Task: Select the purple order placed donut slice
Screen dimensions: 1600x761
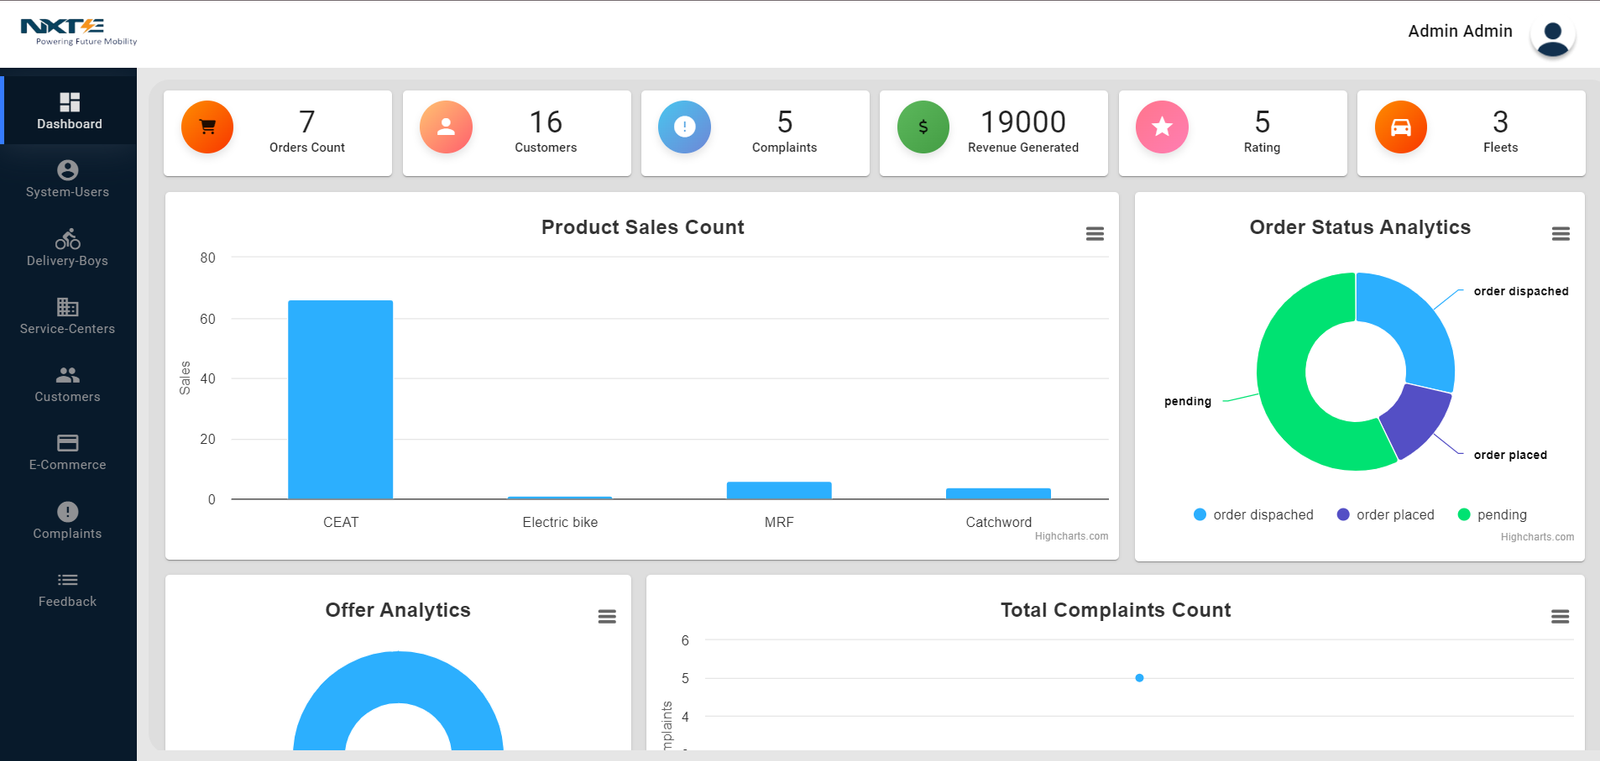Action: 1420,420
